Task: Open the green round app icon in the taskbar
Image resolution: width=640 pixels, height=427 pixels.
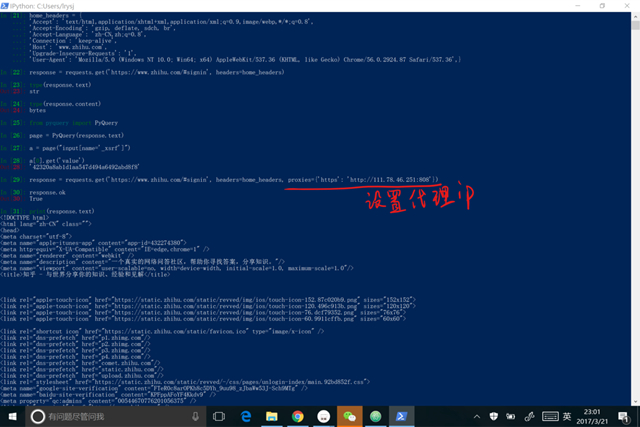Action: pyautogui.click(x=376, y=416)
